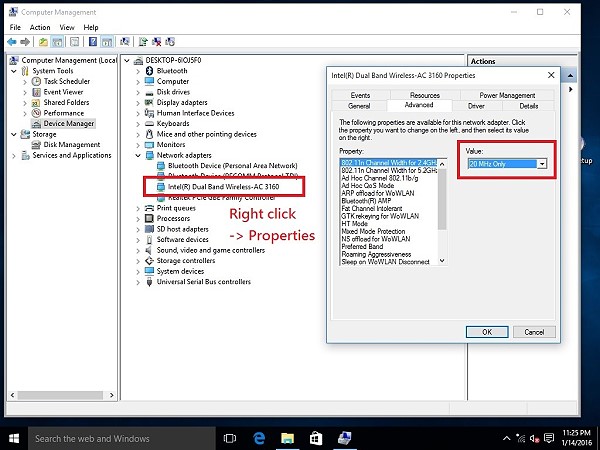Switch to the Power Management tab
The image size is (600, 450).
tap(508, 95)
